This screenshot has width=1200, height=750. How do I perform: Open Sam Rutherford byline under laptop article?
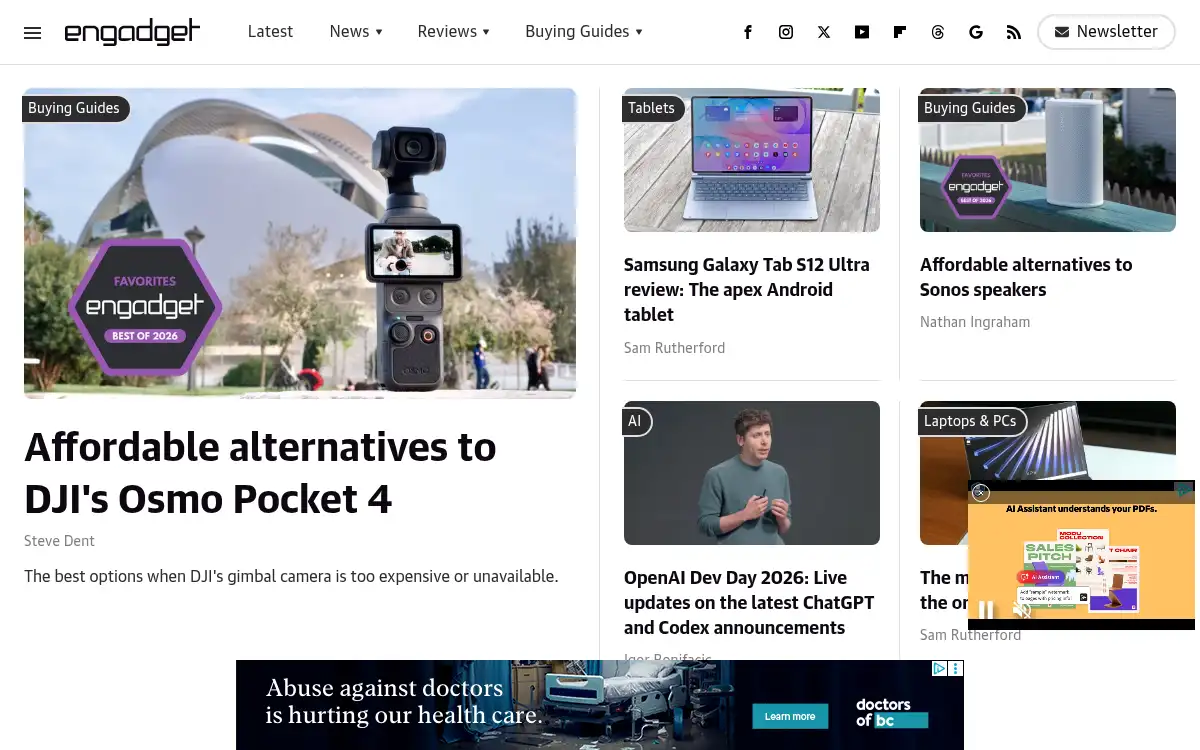pyautogui.click(x=971, y=635)
